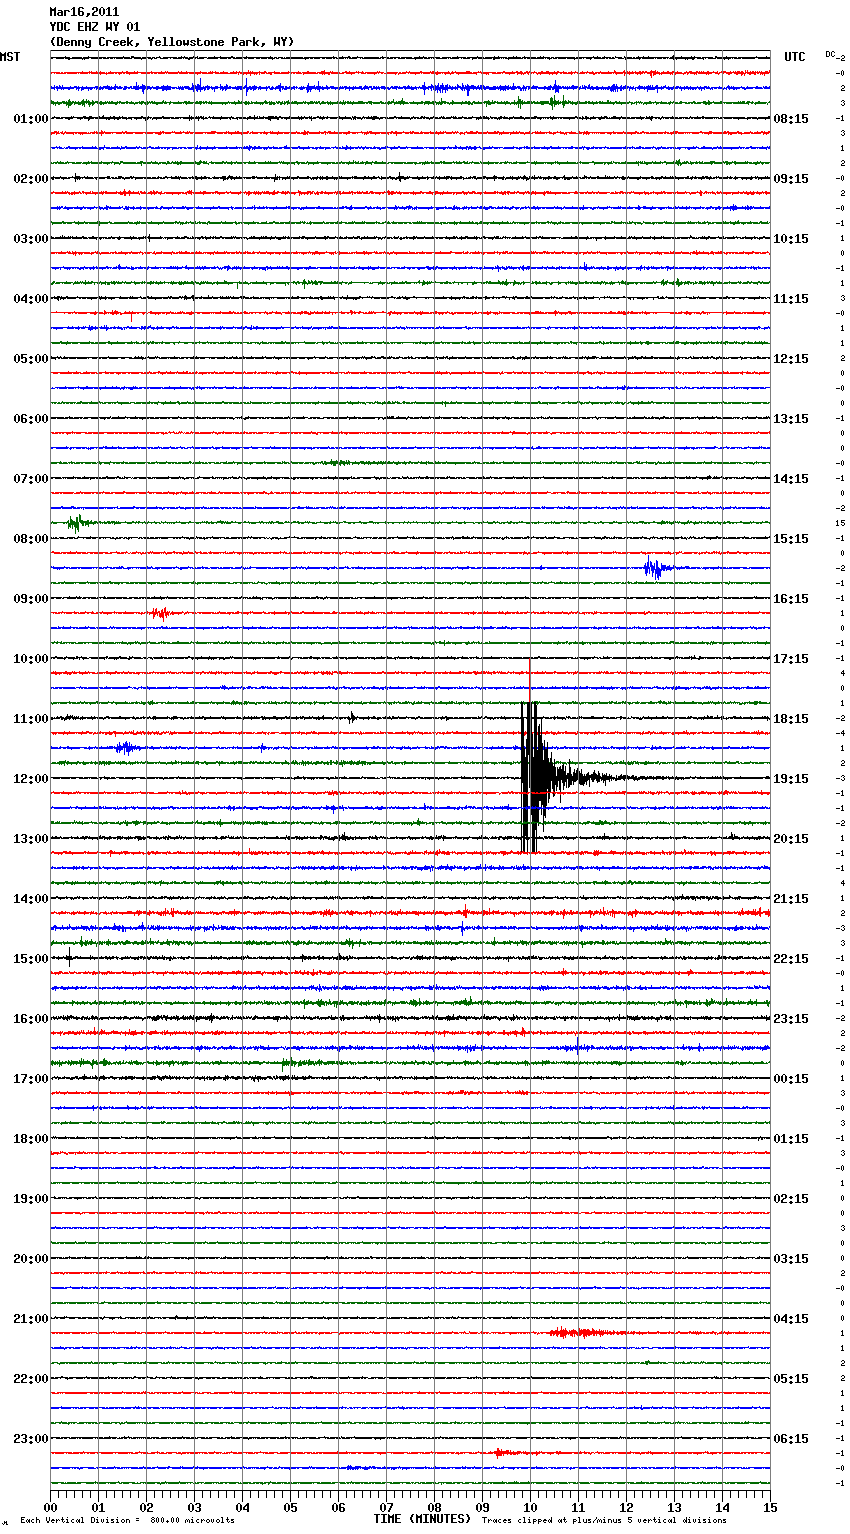The image size is (850, 1534).
Task: Select the 20:00 MST time label
Action: click(x=31, y=1259)
